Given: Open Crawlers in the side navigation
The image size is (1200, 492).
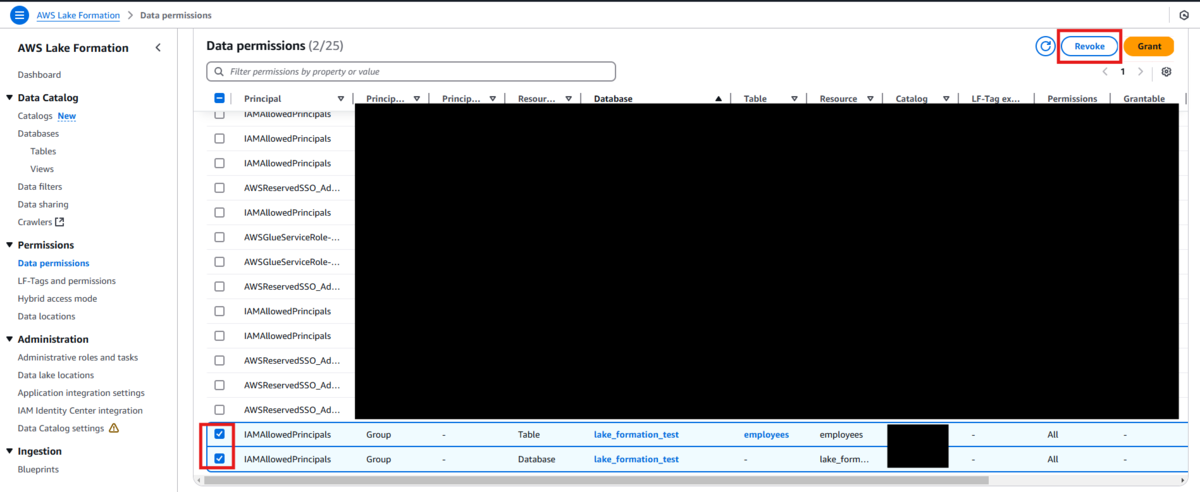Looking at the screenshot, I should (x=34, y=222).
